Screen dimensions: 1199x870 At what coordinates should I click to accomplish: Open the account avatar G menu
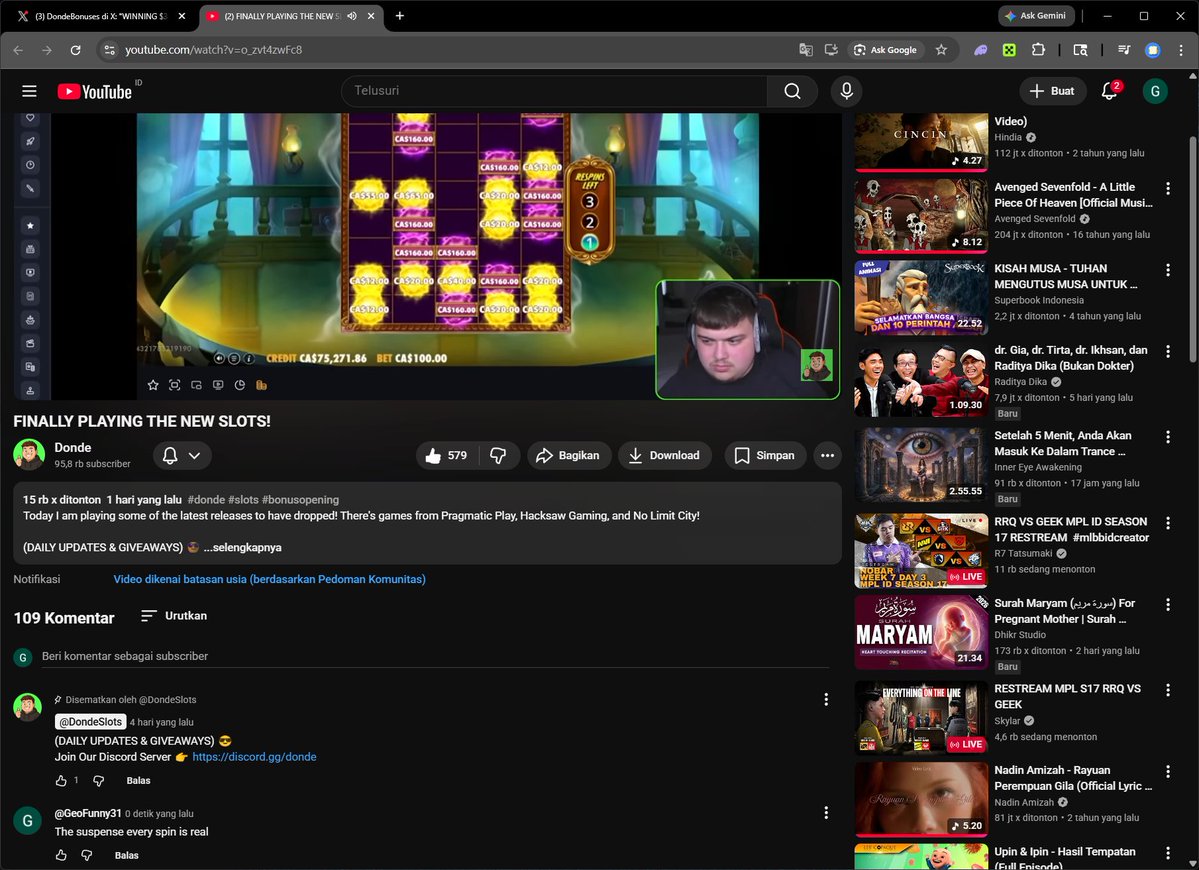click(1155, 91)
